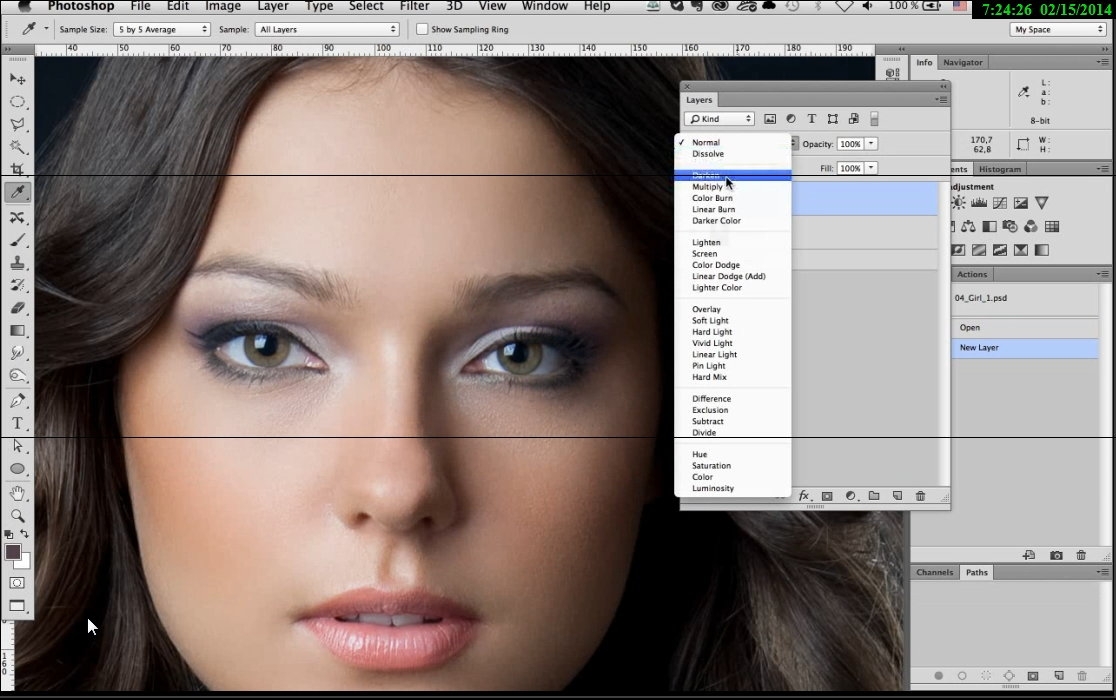Select the Path Selection tool

[x=17, y=446]
